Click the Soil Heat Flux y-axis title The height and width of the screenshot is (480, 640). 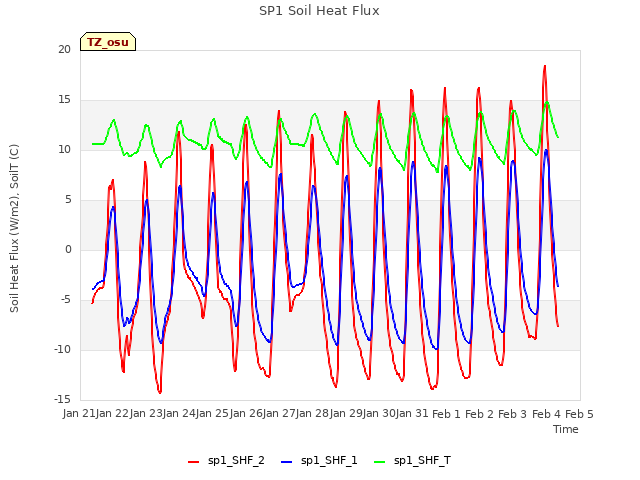tap(14, 228)
